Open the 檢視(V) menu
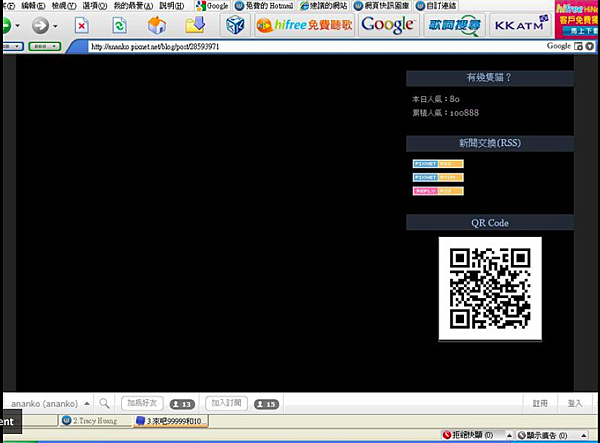600x443 pixels. point(64,6)
